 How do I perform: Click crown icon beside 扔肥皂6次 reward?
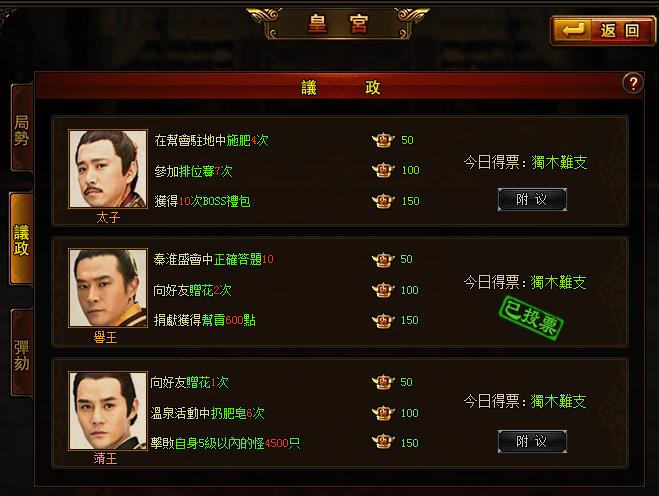tap(383, 413)
